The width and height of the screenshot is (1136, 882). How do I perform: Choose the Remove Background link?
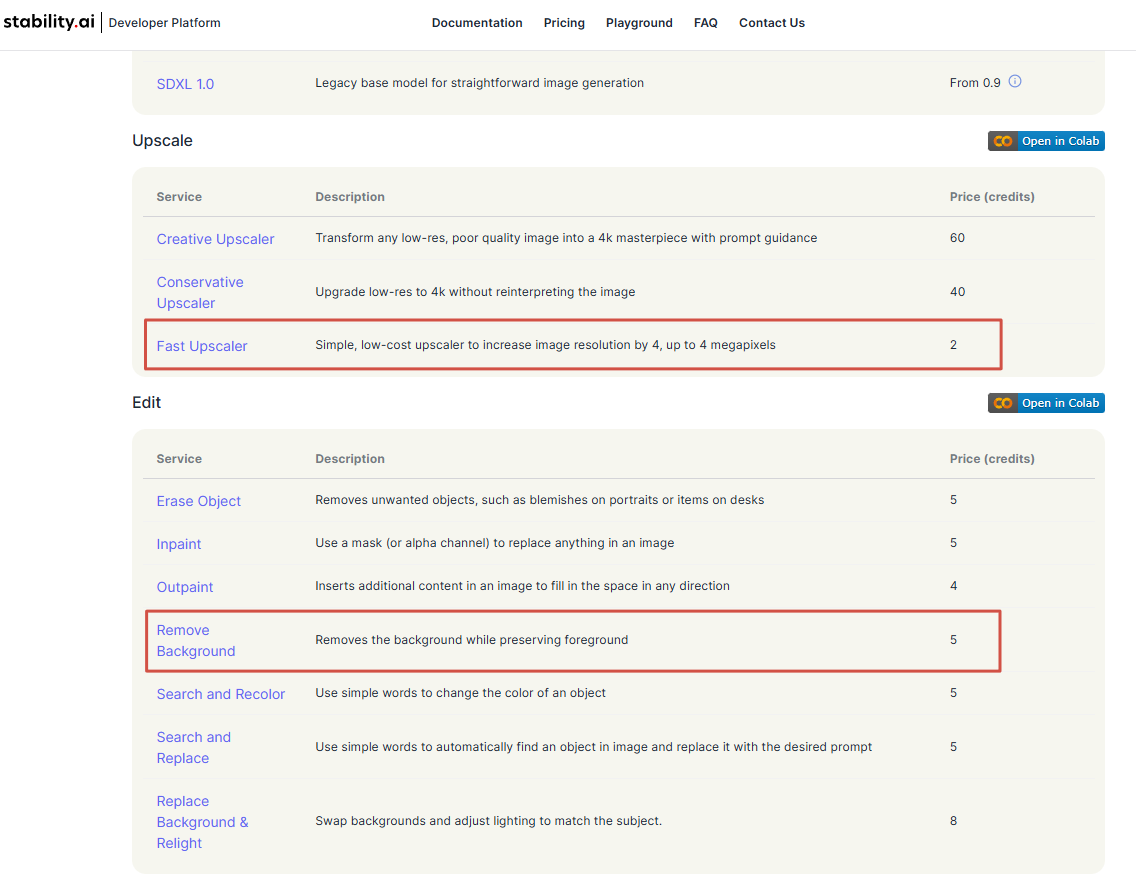pyautogui.click(x=195, y=640)
